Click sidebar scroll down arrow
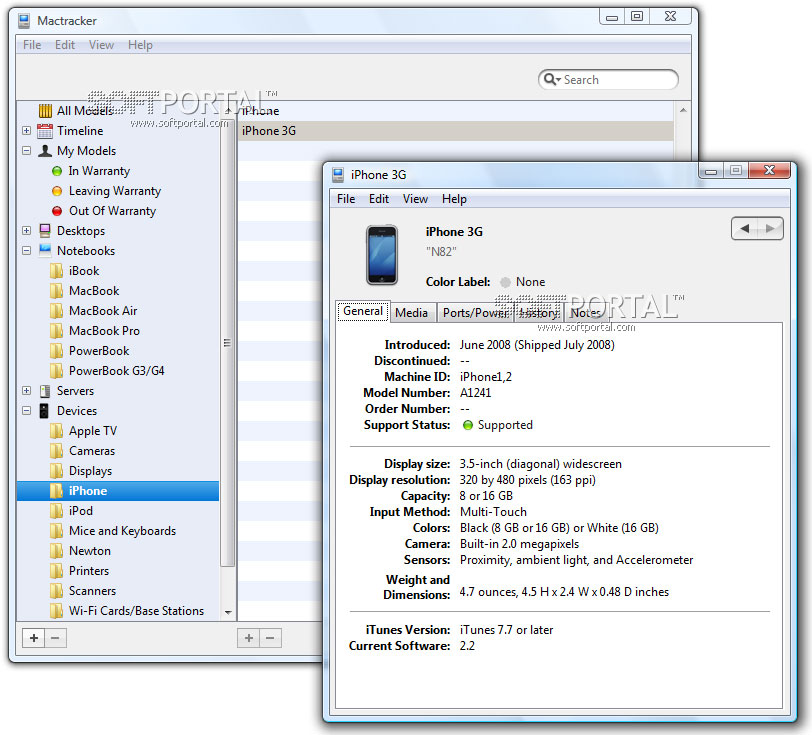The image size is (812, 735). click(x=228, y=612)
